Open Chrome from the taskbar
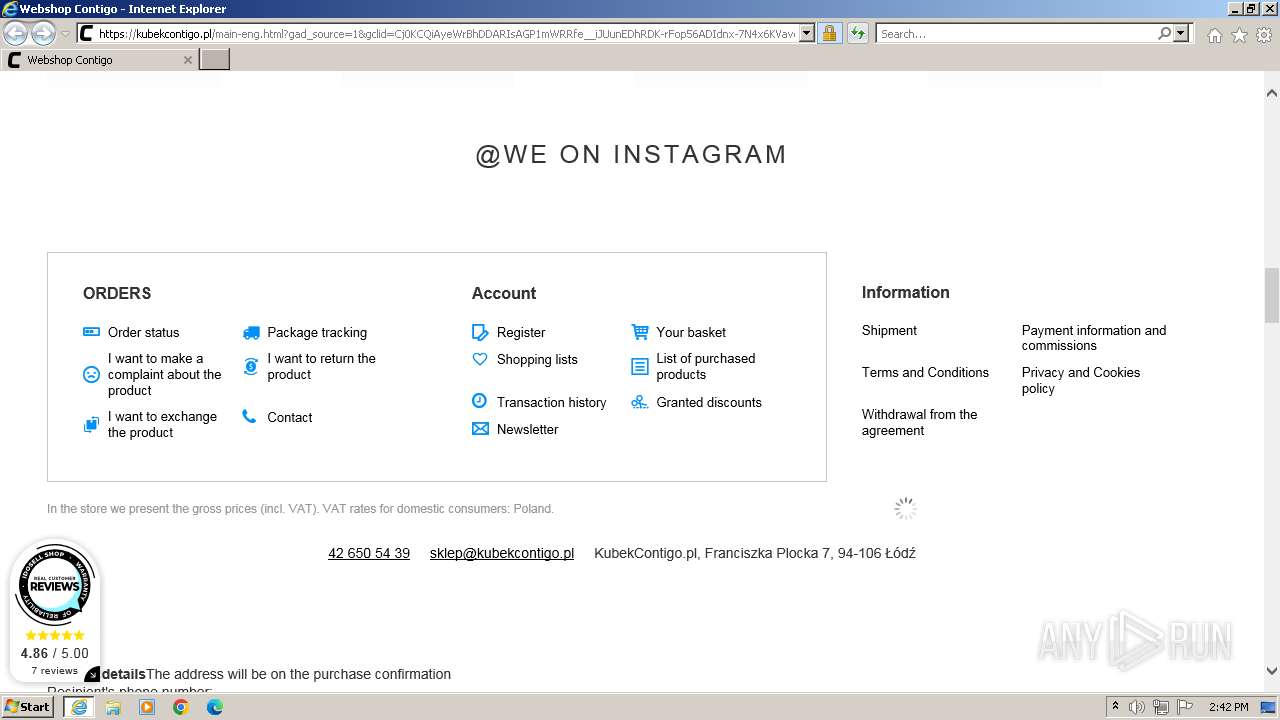The height and width of the screenshot is (720, 1280). (x=181, y=707)
